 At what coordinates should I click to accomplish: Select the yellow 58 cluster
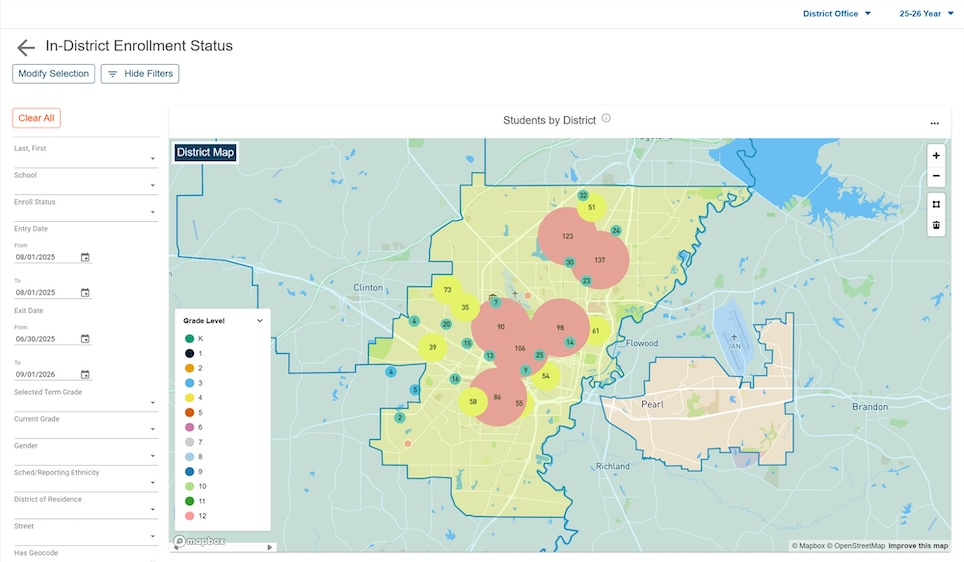(x=473, y=402)
